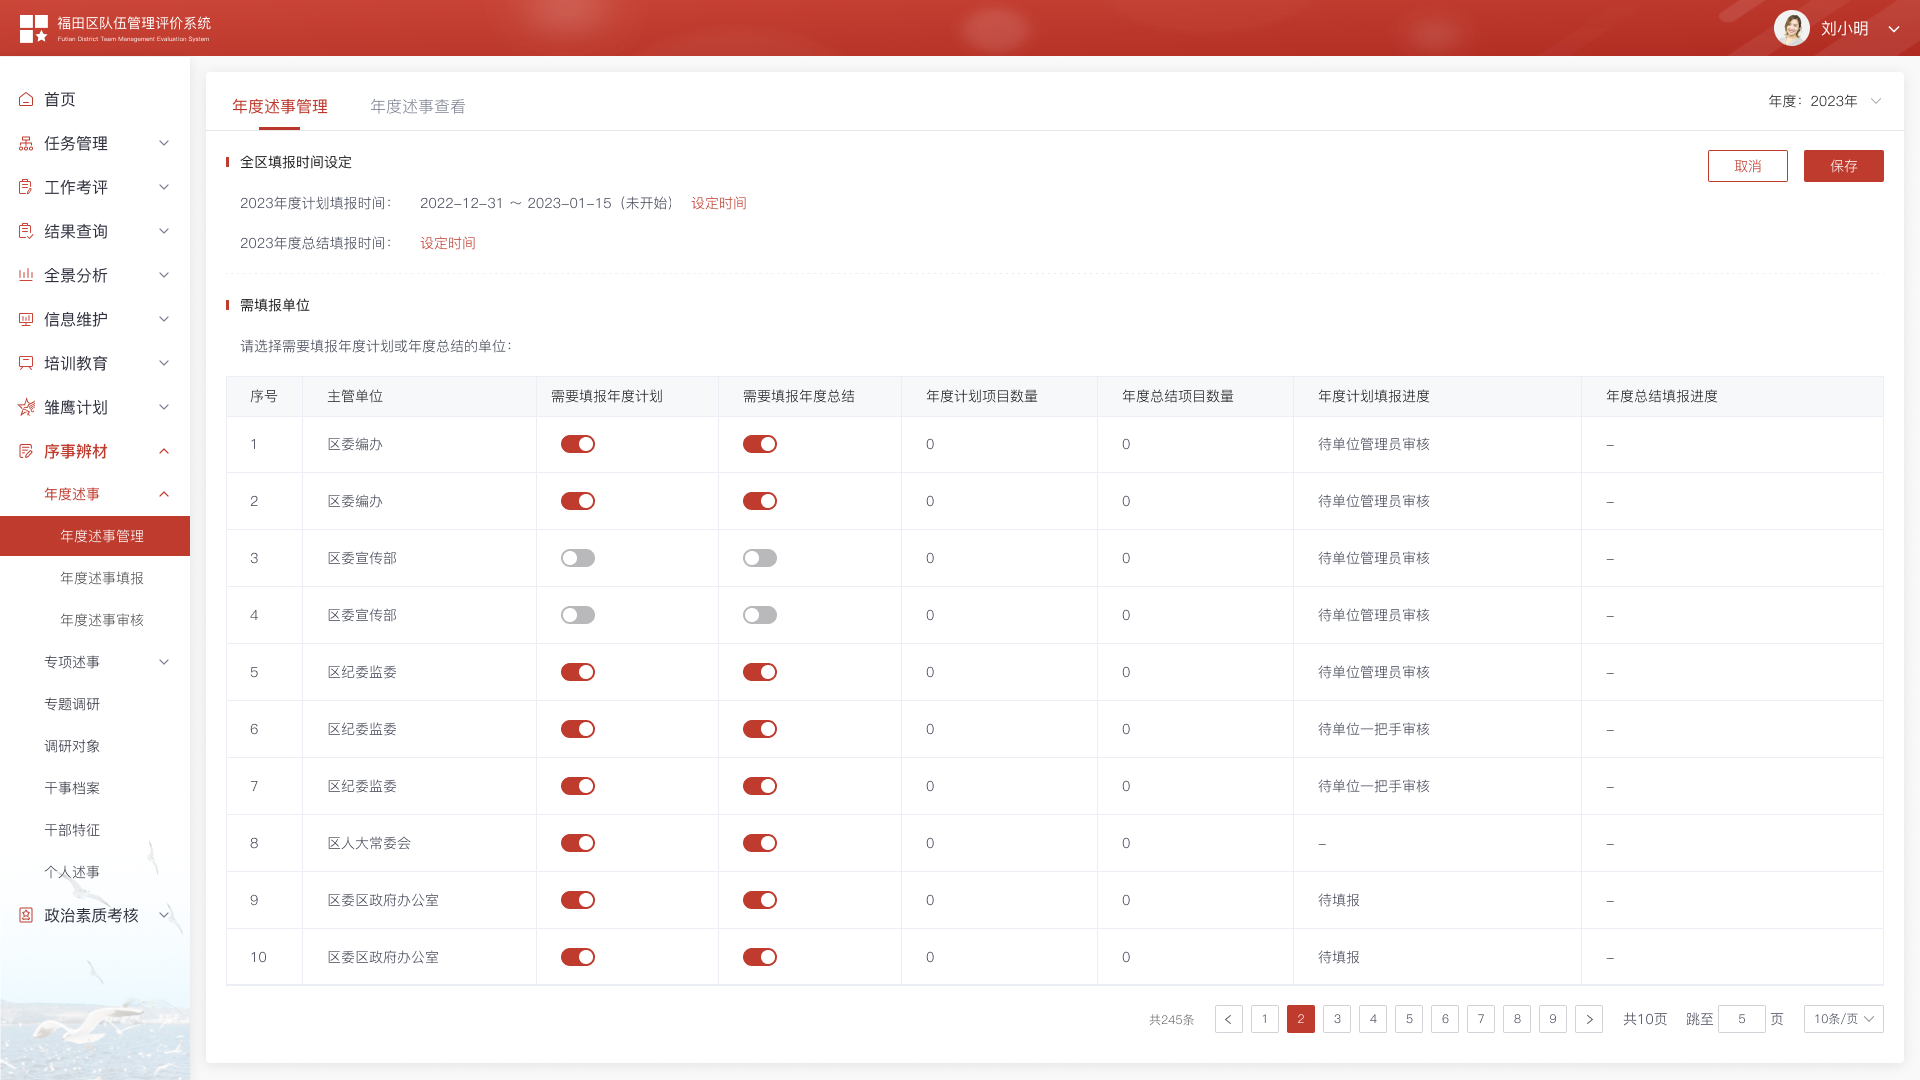The image size is (1920, 1080).
Task: Go to page 6
Action: pos(1444,1019)
